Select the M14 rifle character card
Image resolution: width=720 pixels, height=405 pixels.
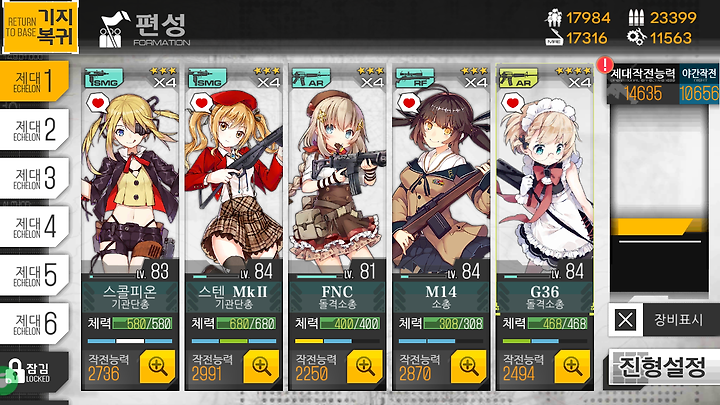pos(441,228)
